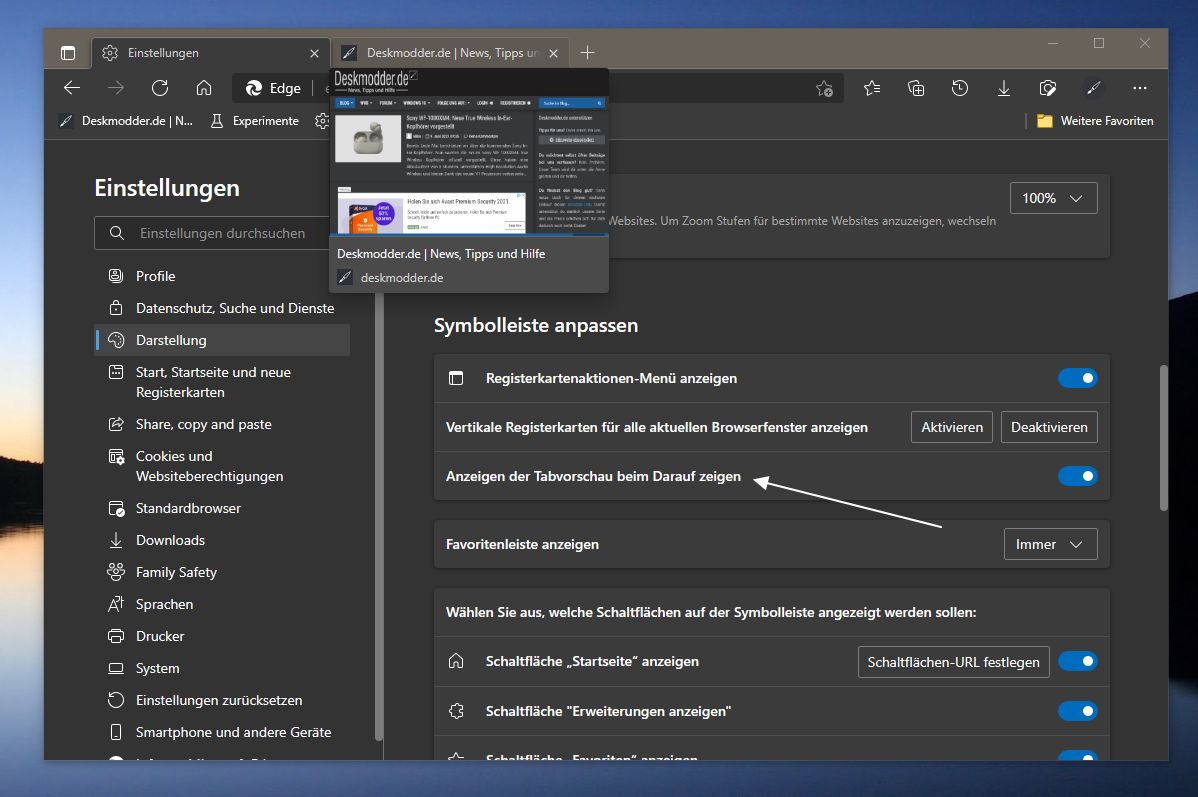This screenshot has width=1198, height=797.
Task: Open the 100% zoom dropdown
Action: 1054,198
